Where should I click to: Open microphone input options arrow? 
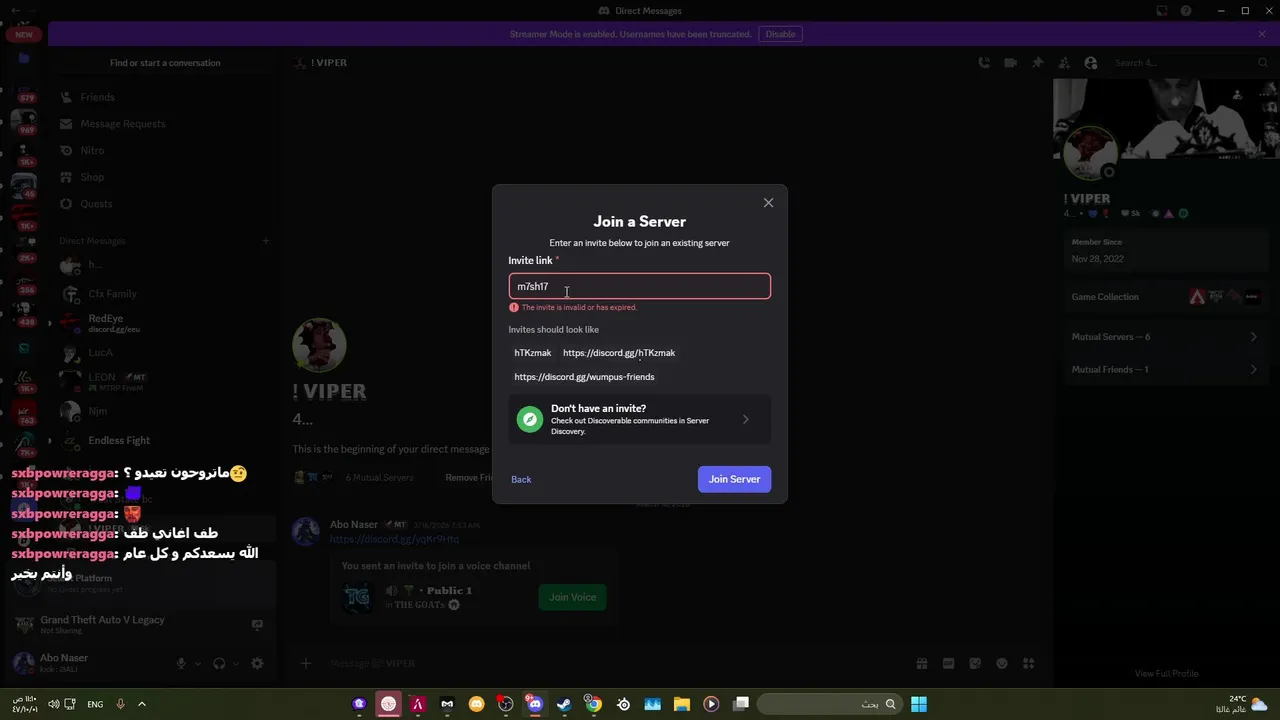point(197,663)
